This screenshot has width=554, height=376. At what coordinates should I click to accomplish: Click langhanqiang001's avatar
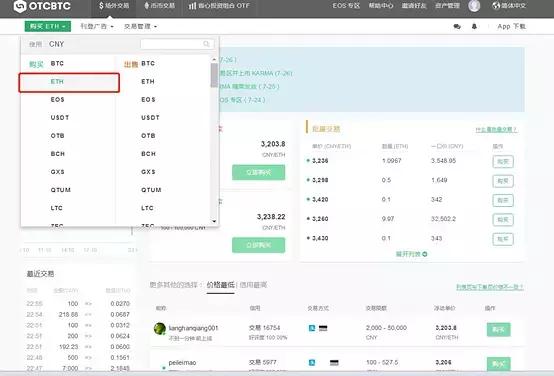tap(160, 329)
